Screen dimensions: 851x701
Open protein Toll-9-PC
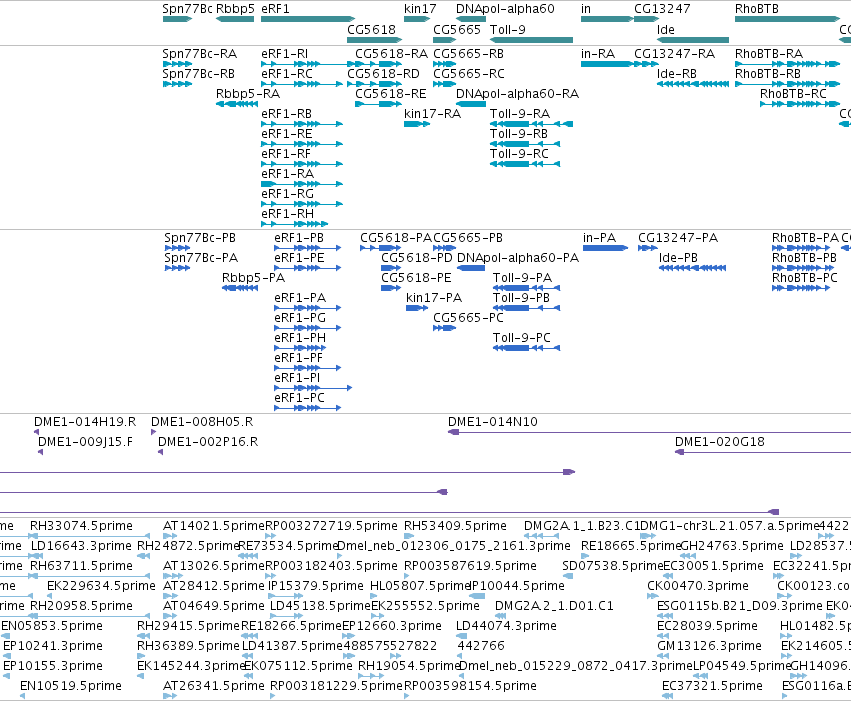tap(522, 338)
